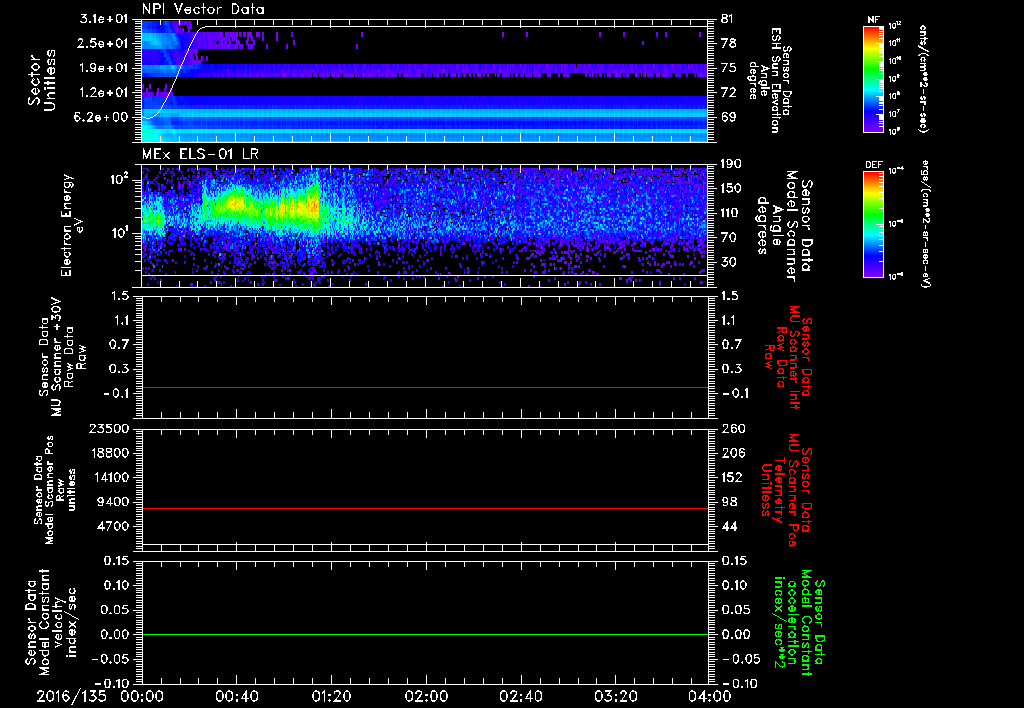The height and width of the screenshot is (708, 1024).
Task: Click the '260' telemetry tick label
Action: point(732,429)
